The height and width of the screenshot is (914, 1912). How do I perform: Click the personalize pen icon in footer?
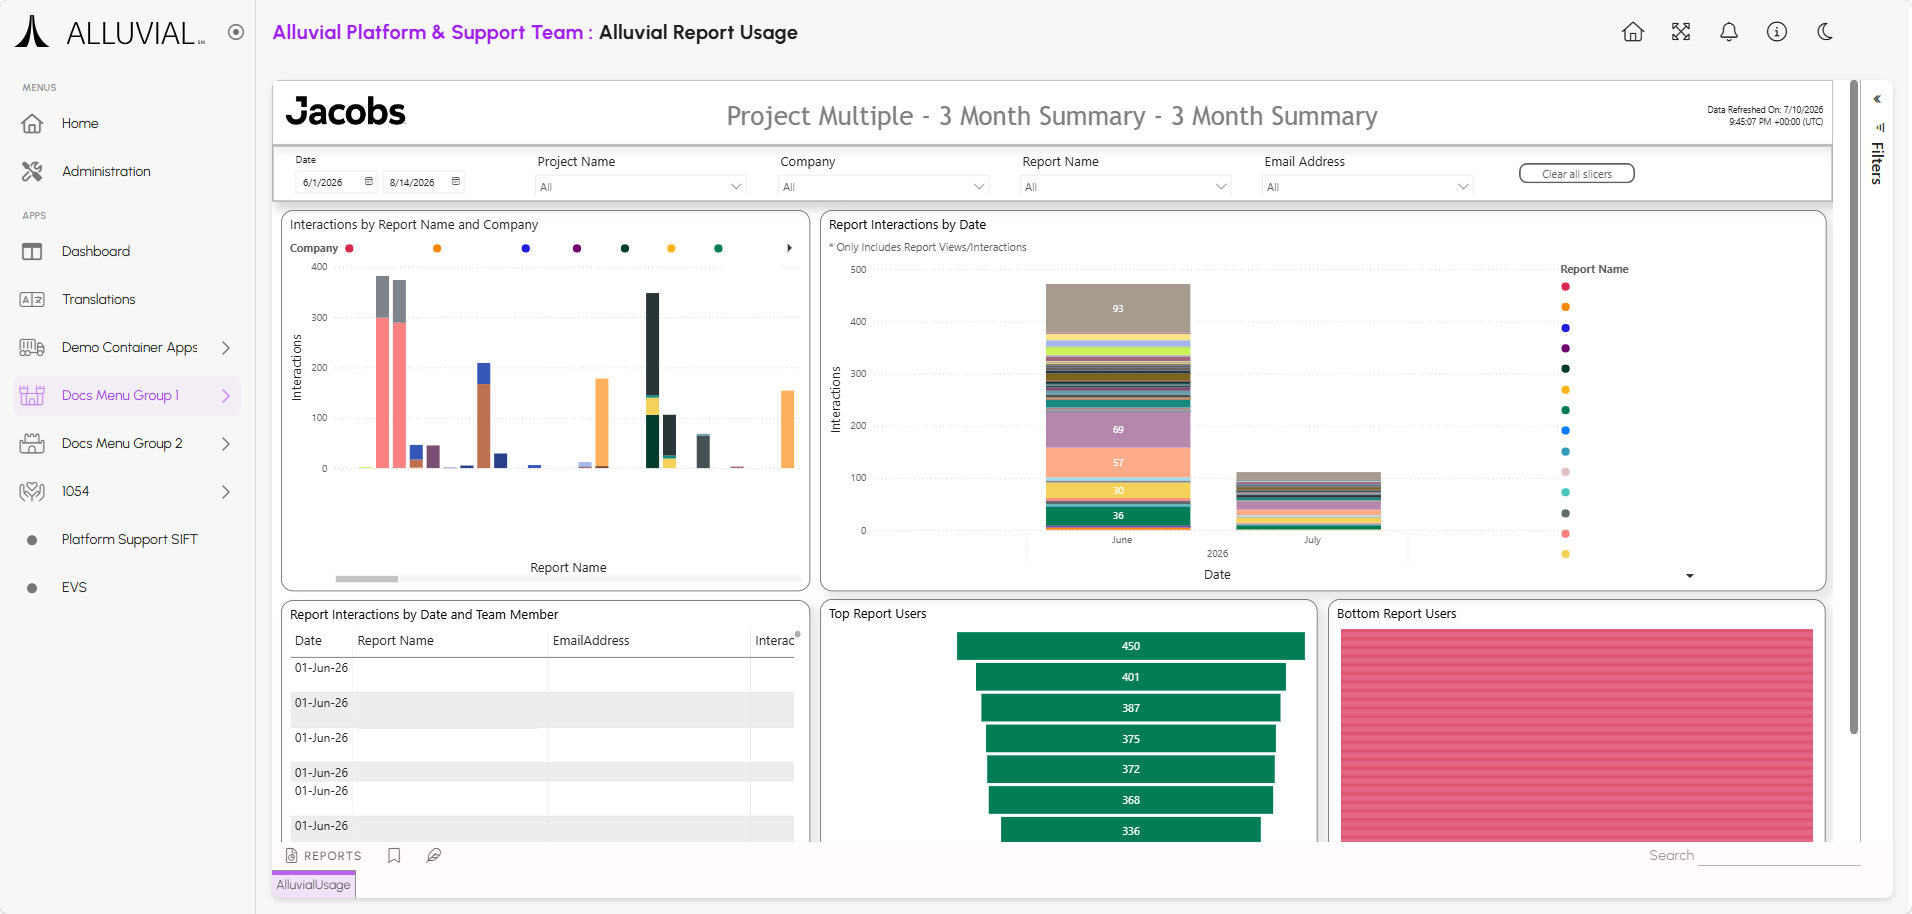click(x=434, y=856)
